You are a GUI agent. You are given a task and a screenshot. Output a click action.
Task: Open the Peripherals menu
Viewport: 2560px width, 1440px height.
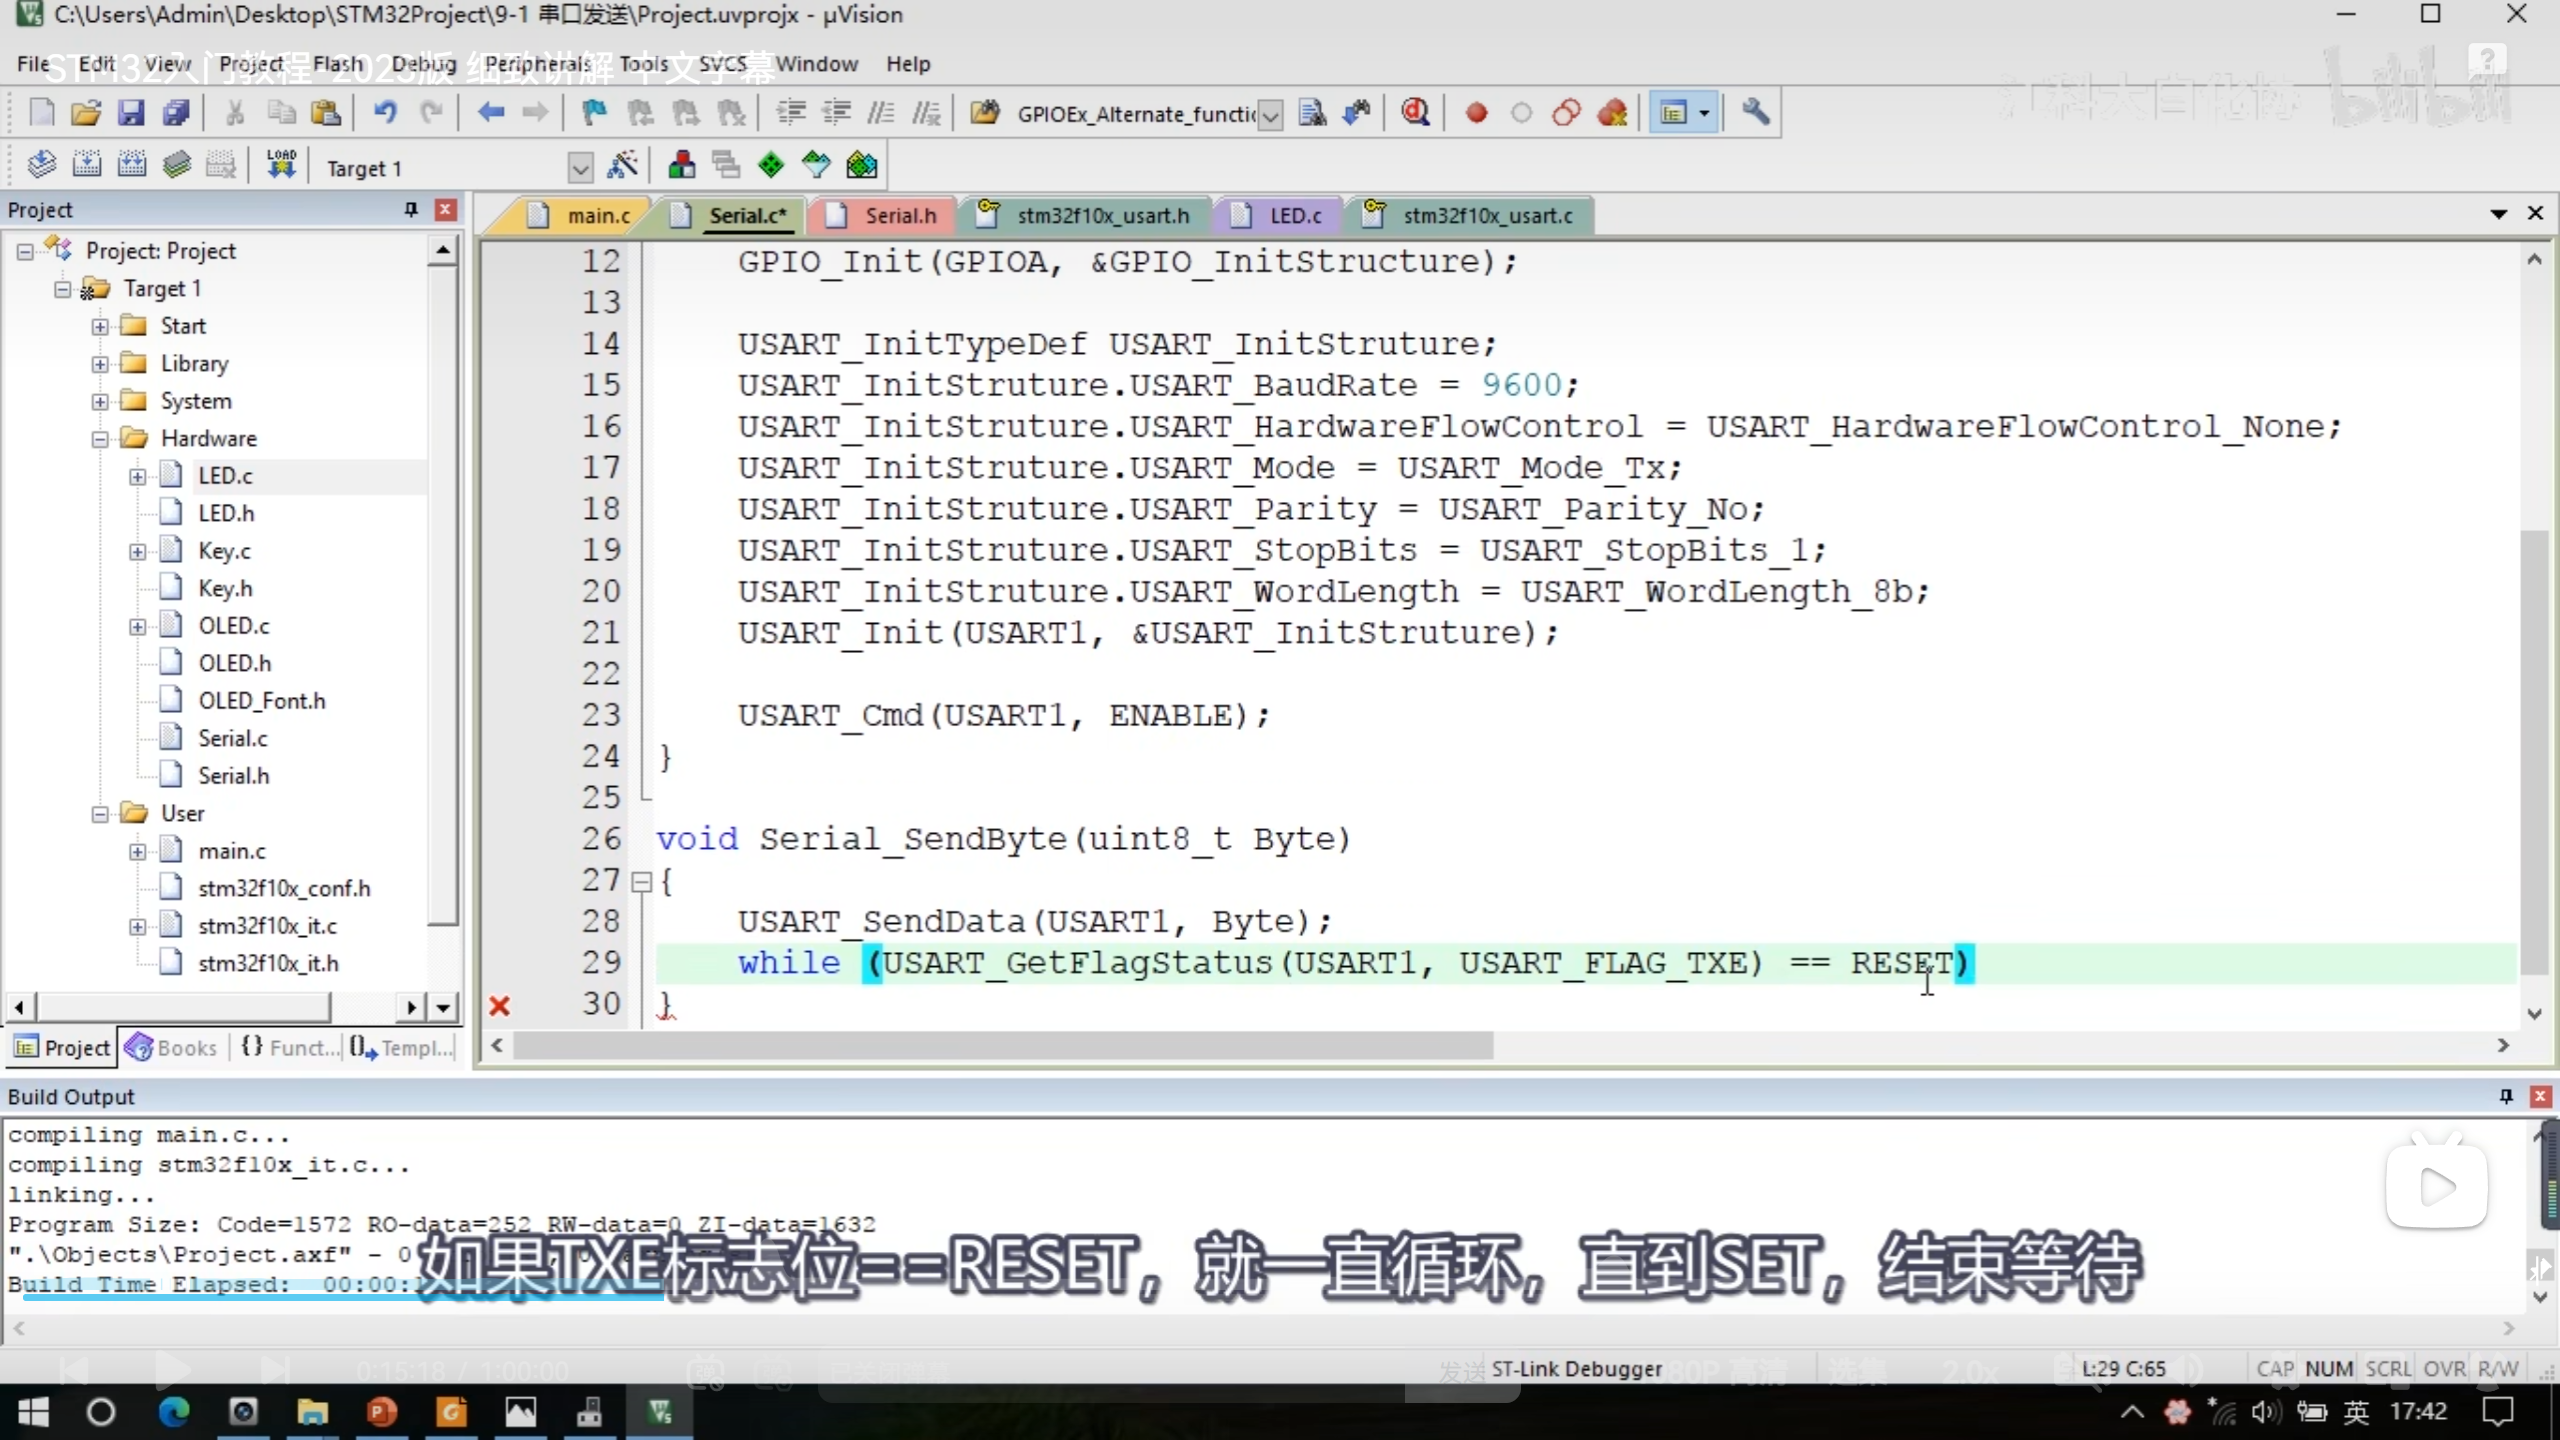[x=538, y=64]
